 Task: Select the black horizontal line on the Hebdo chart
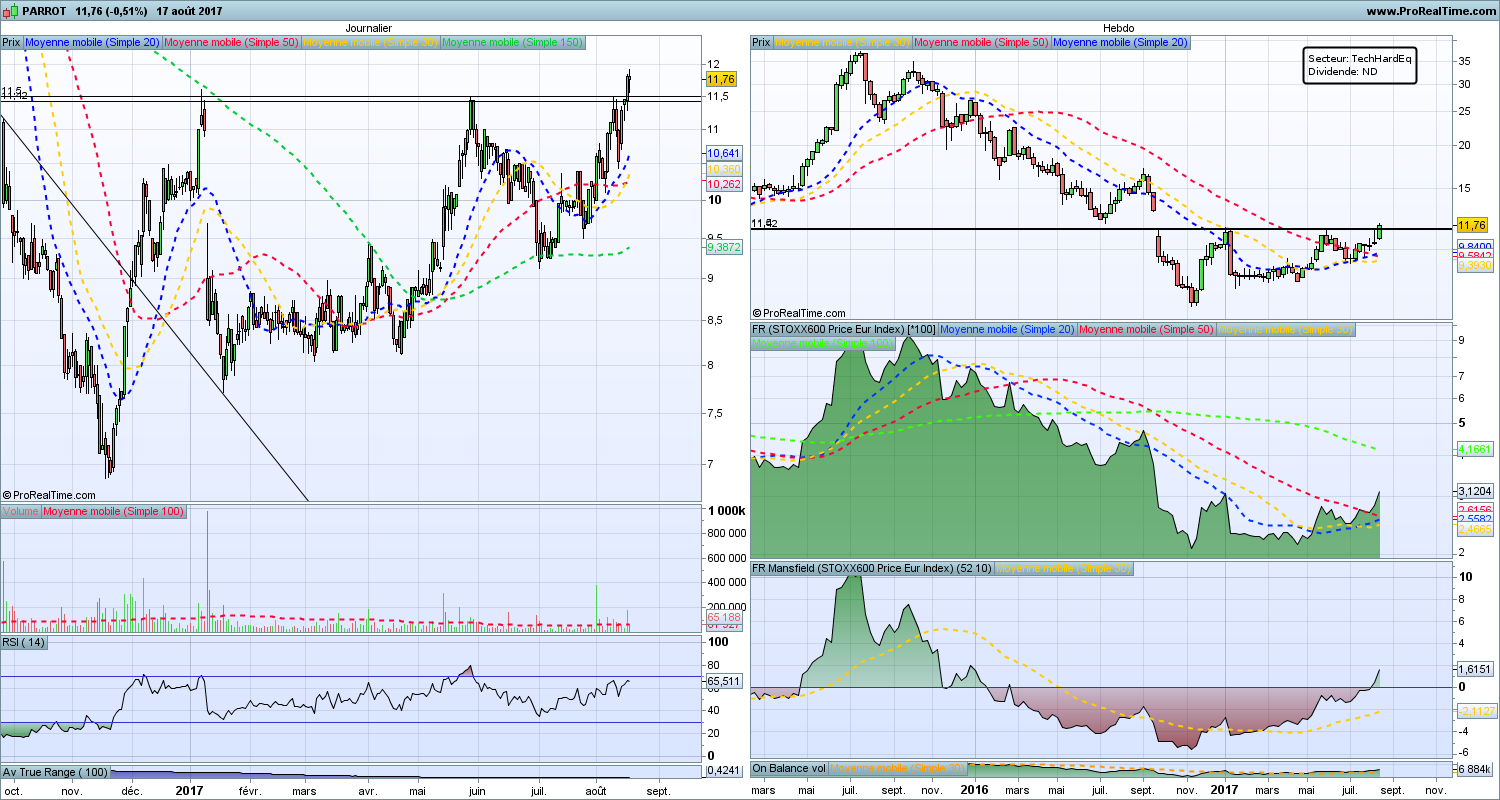coord(1100,229)
